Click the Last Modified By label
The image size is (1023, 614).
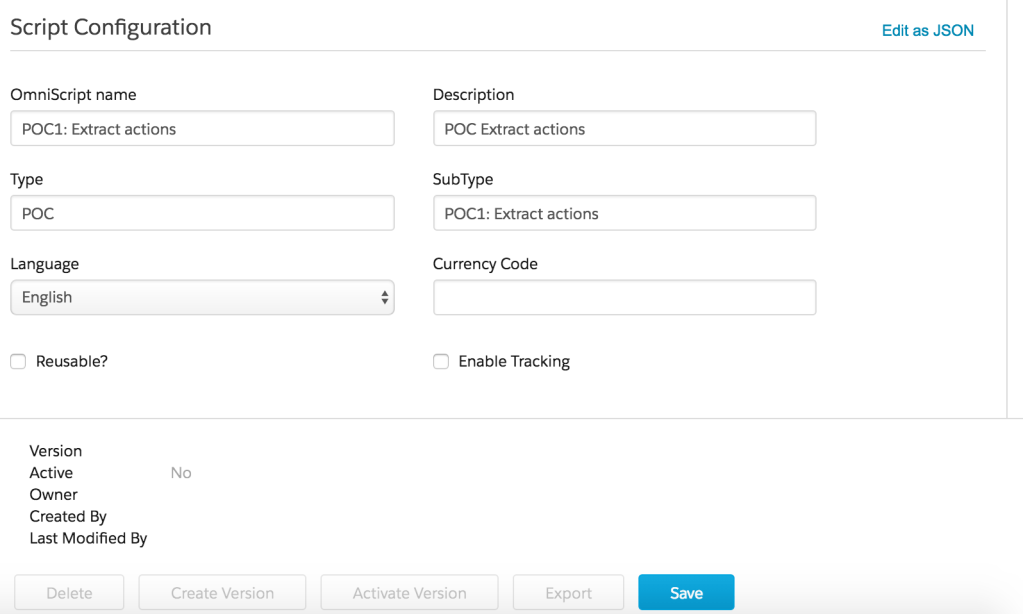[88, 538]
